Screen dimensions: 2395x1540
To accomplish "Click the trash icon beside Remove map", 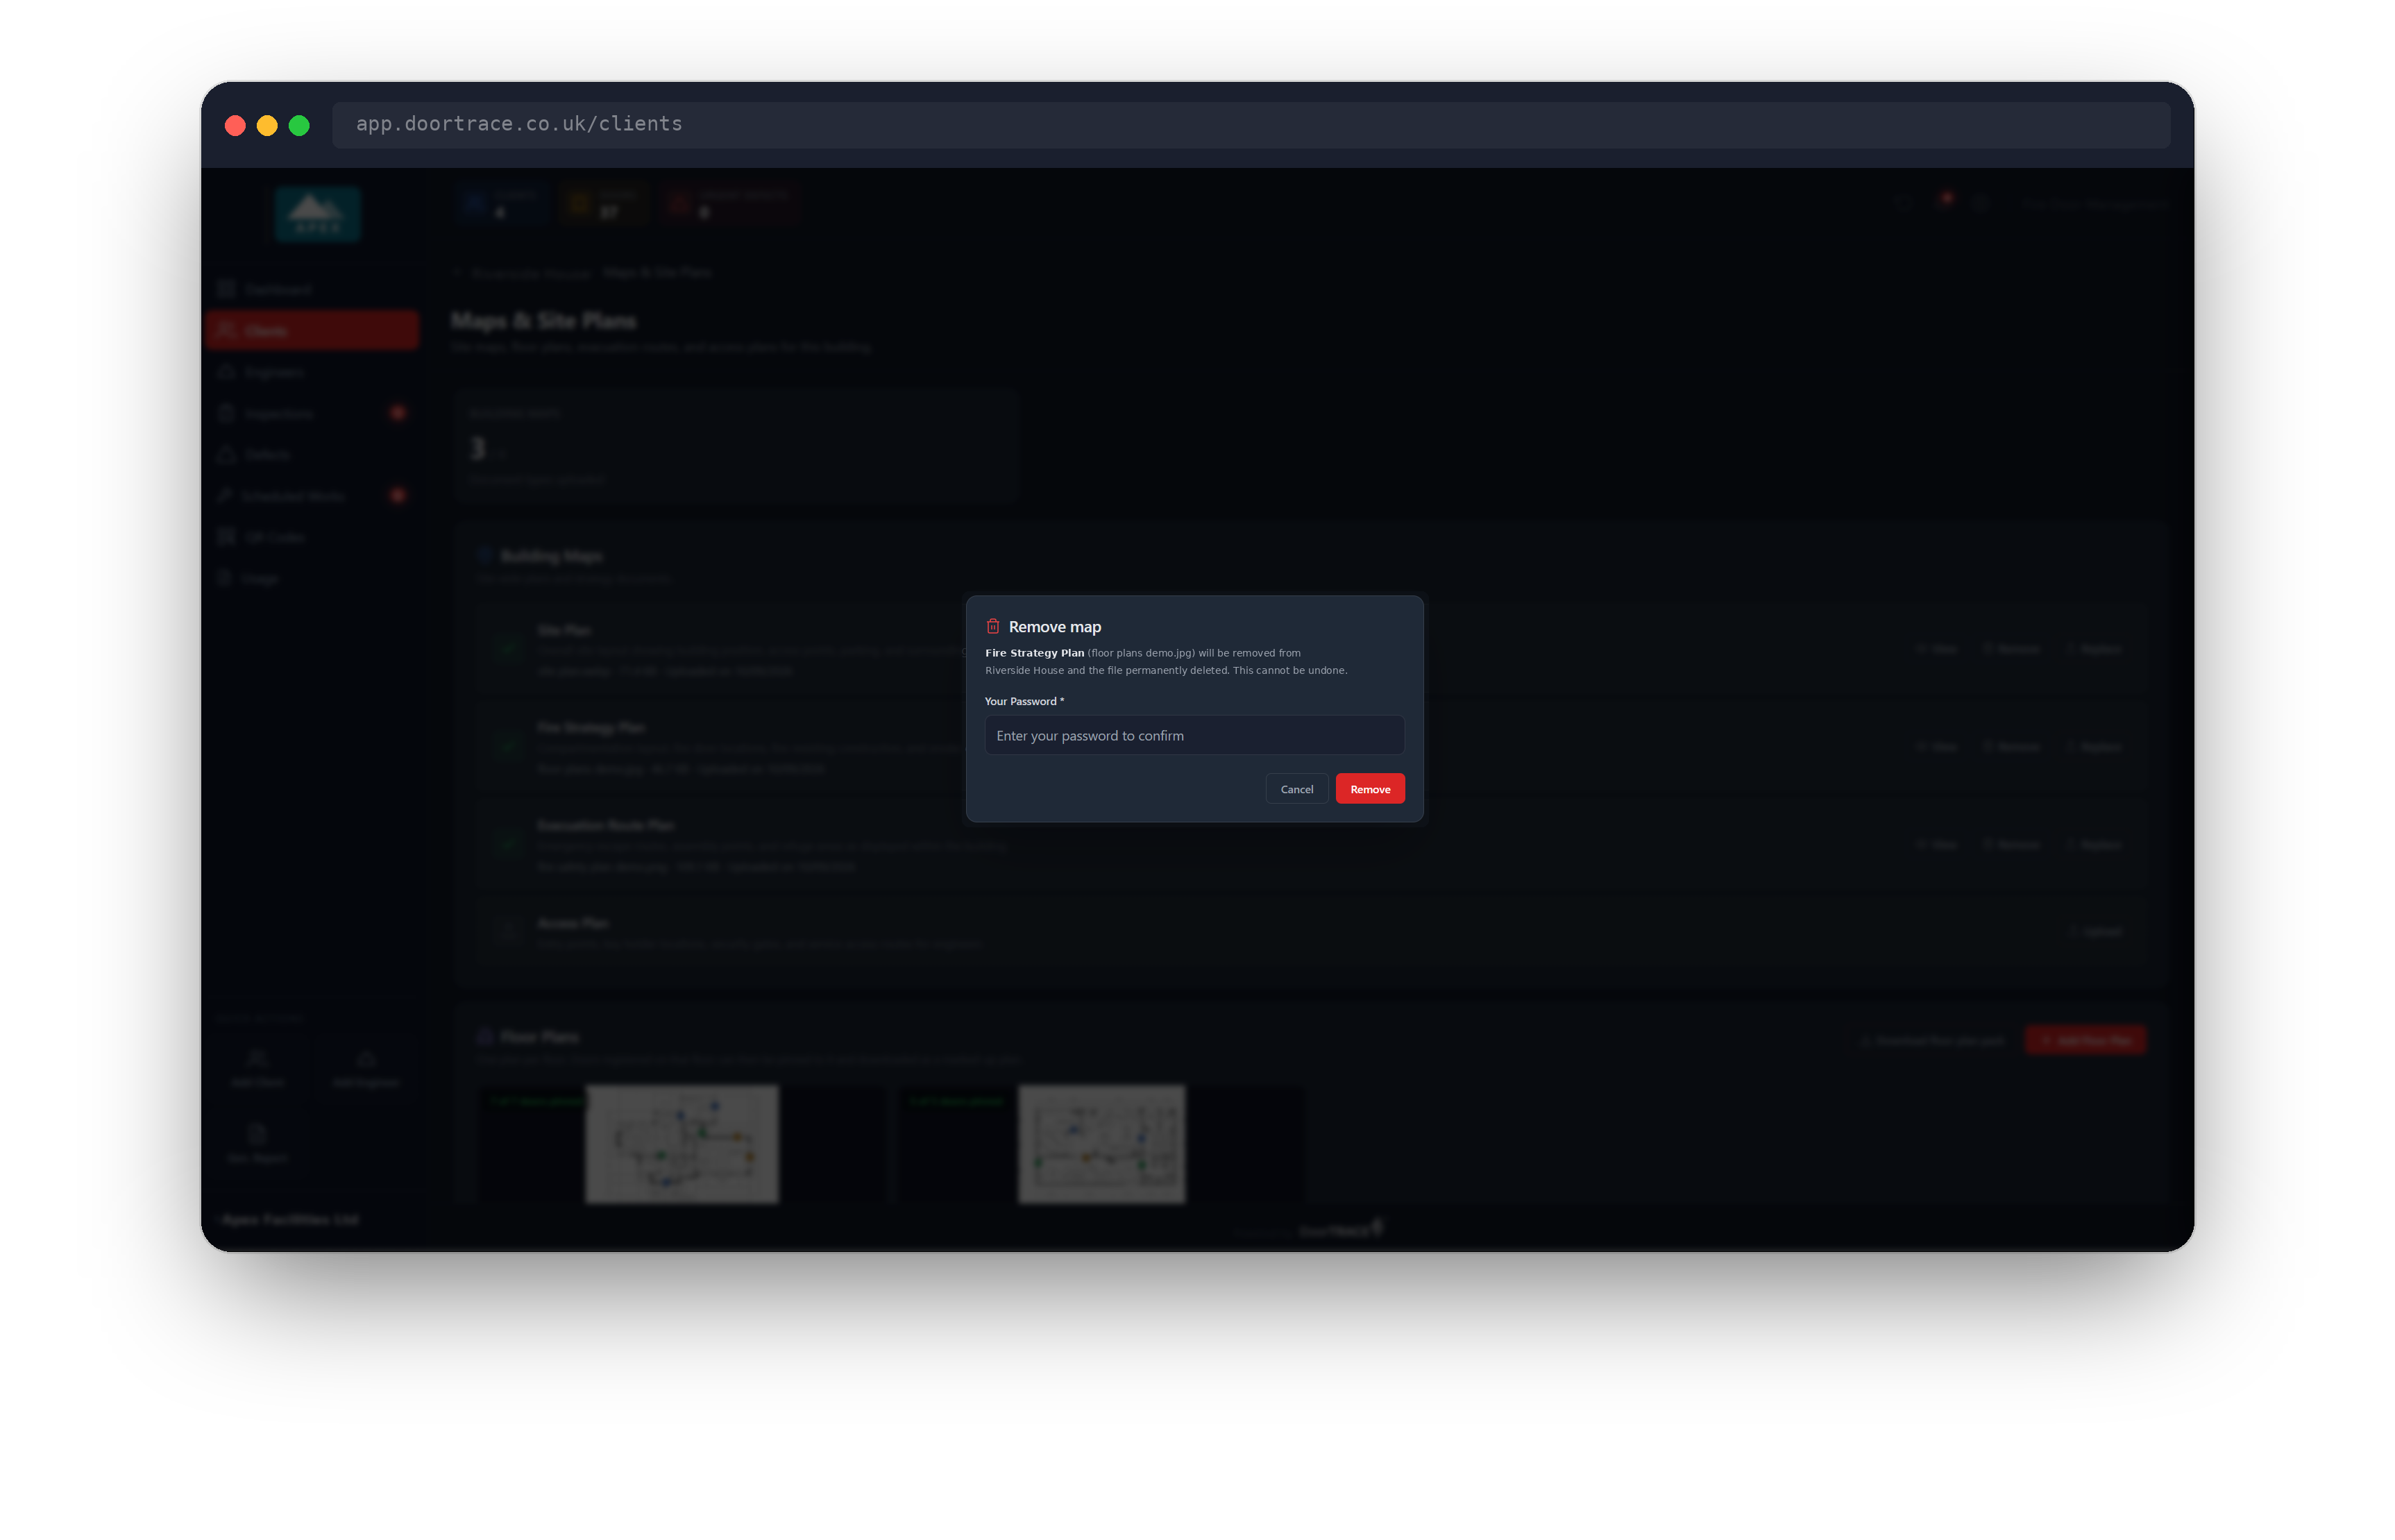I will 992,626.
